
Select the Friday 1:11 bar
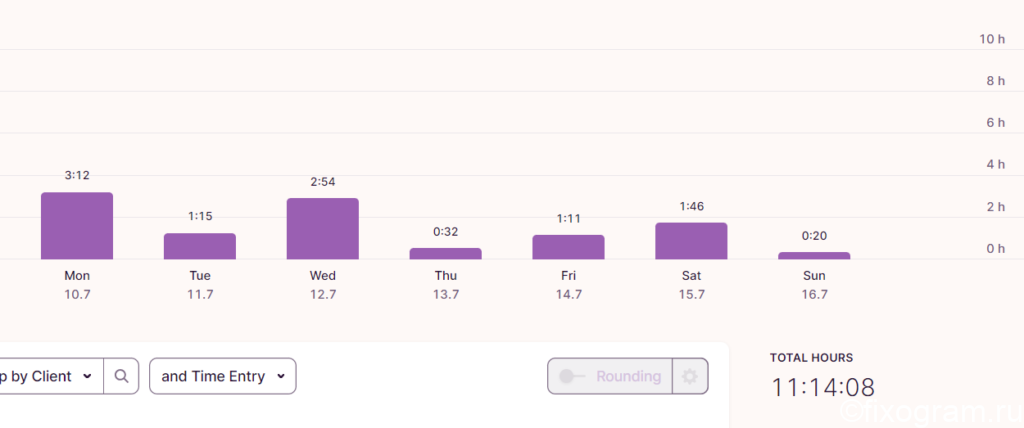point(568,247)
